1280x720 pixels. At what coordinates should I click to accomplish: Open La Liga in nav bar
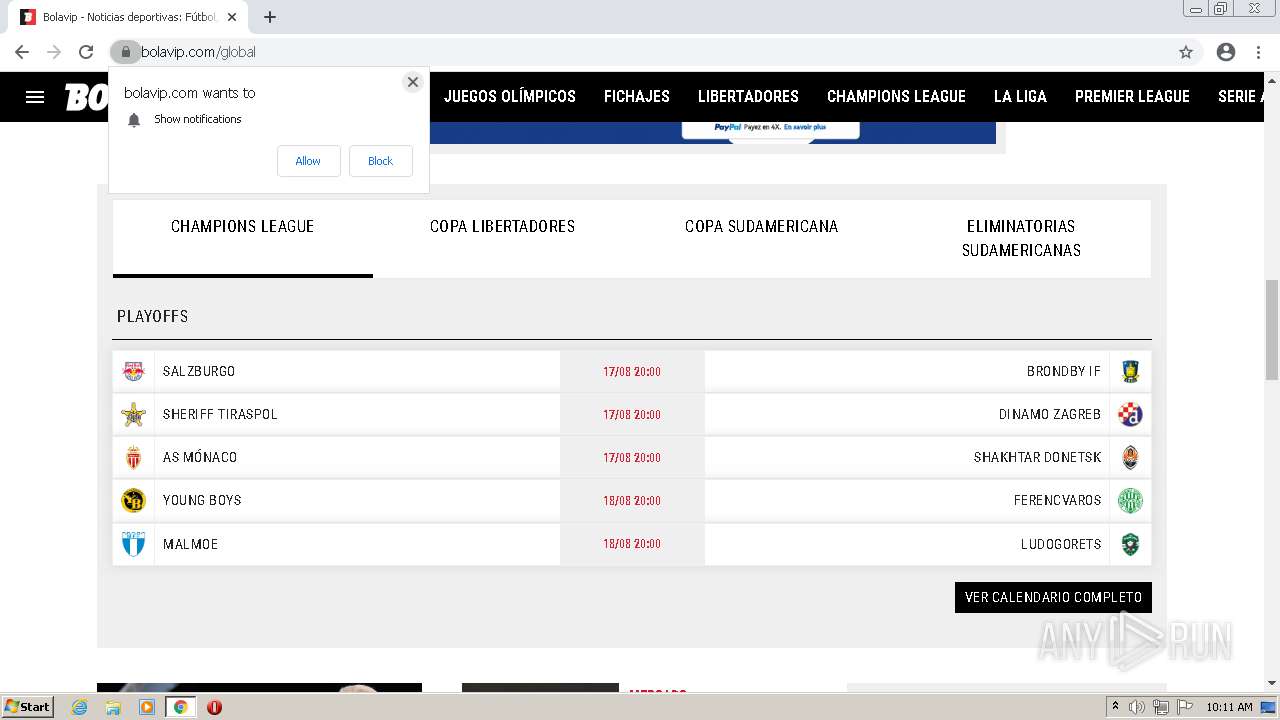[1020, 97]
